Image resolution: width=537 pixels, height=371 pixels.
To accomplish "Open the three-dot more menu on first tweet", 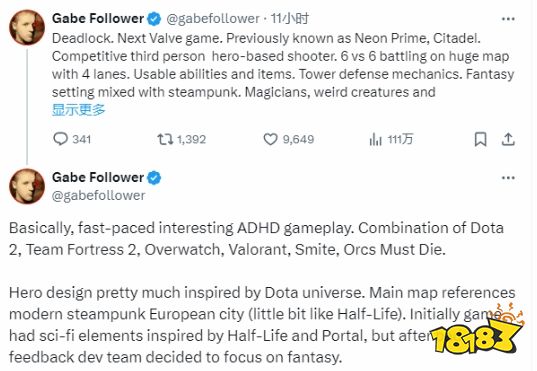I will click(508, 19).
